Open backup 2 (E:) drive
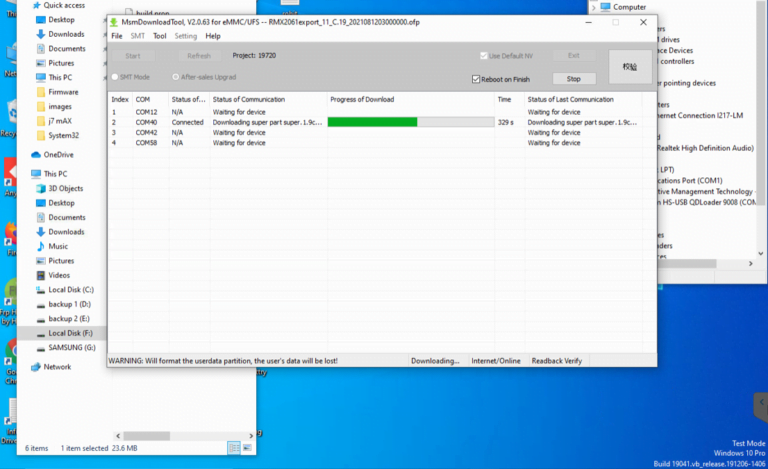 (69, 319)
